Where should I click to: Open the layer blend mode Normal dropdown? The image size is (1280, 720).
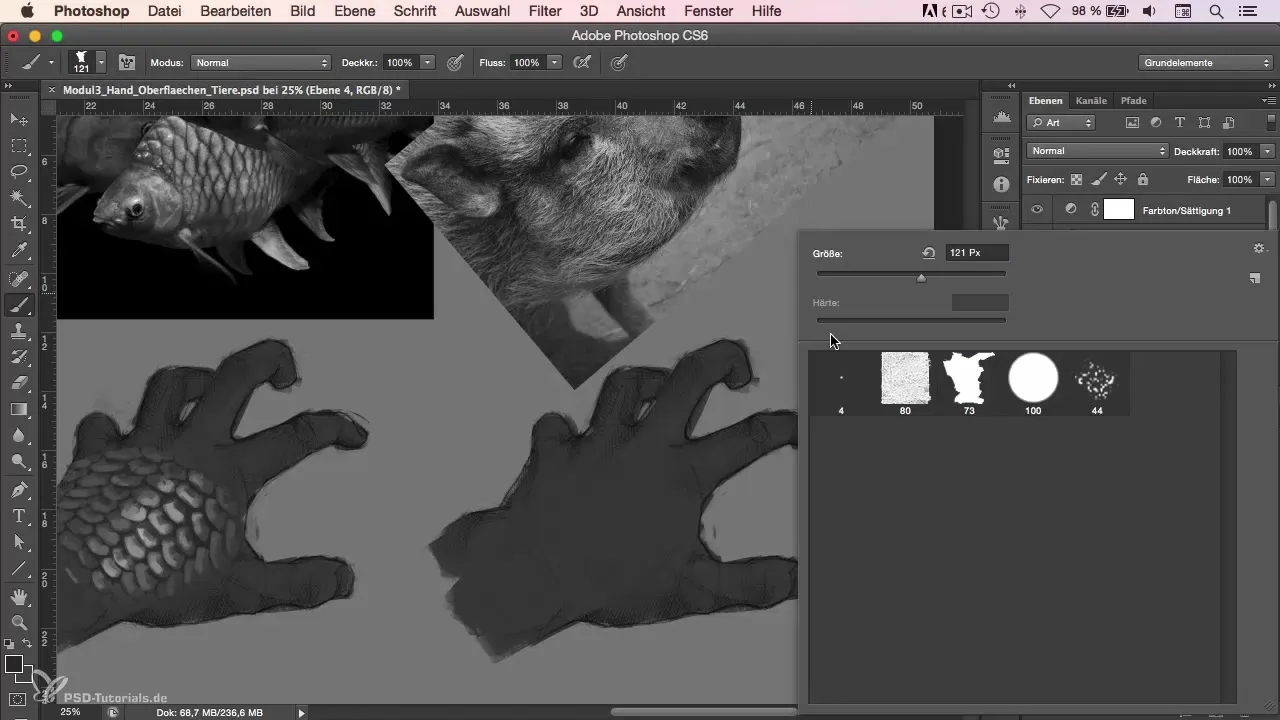(1097, 151)
